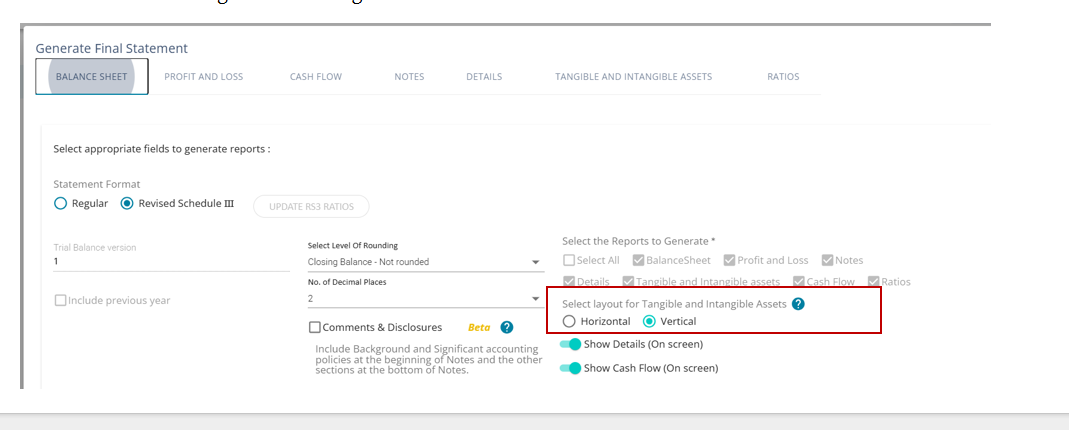The height and width of the screenshot is (430, 1069).
Task: Go to the Ratios tab
Action: pos(783,77)
